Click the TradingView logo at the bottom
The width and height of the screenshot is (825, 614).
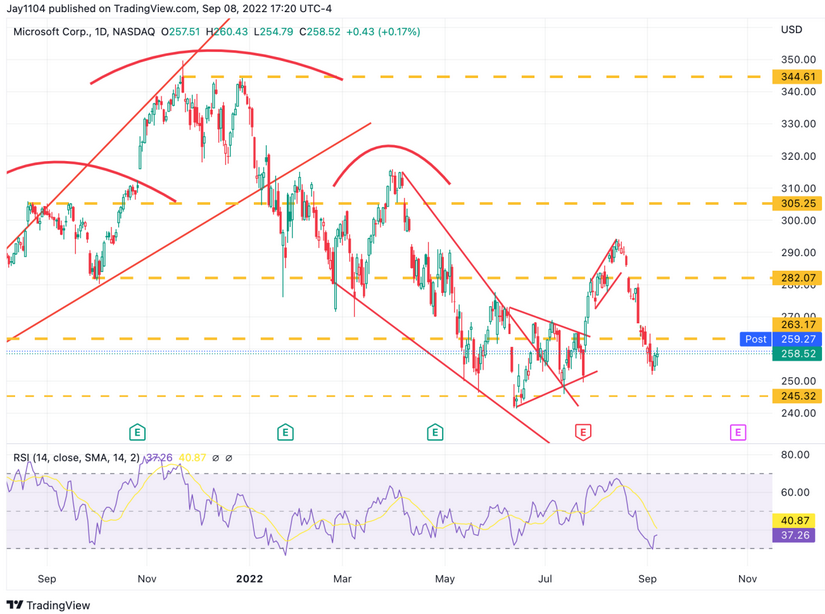click(48, 605)
